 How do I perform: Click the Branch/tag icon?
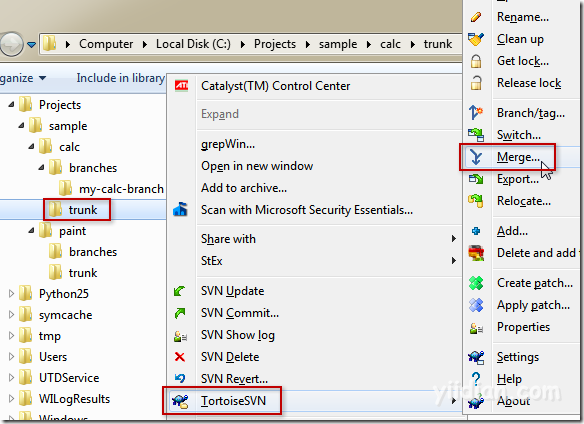pos(476,112)
